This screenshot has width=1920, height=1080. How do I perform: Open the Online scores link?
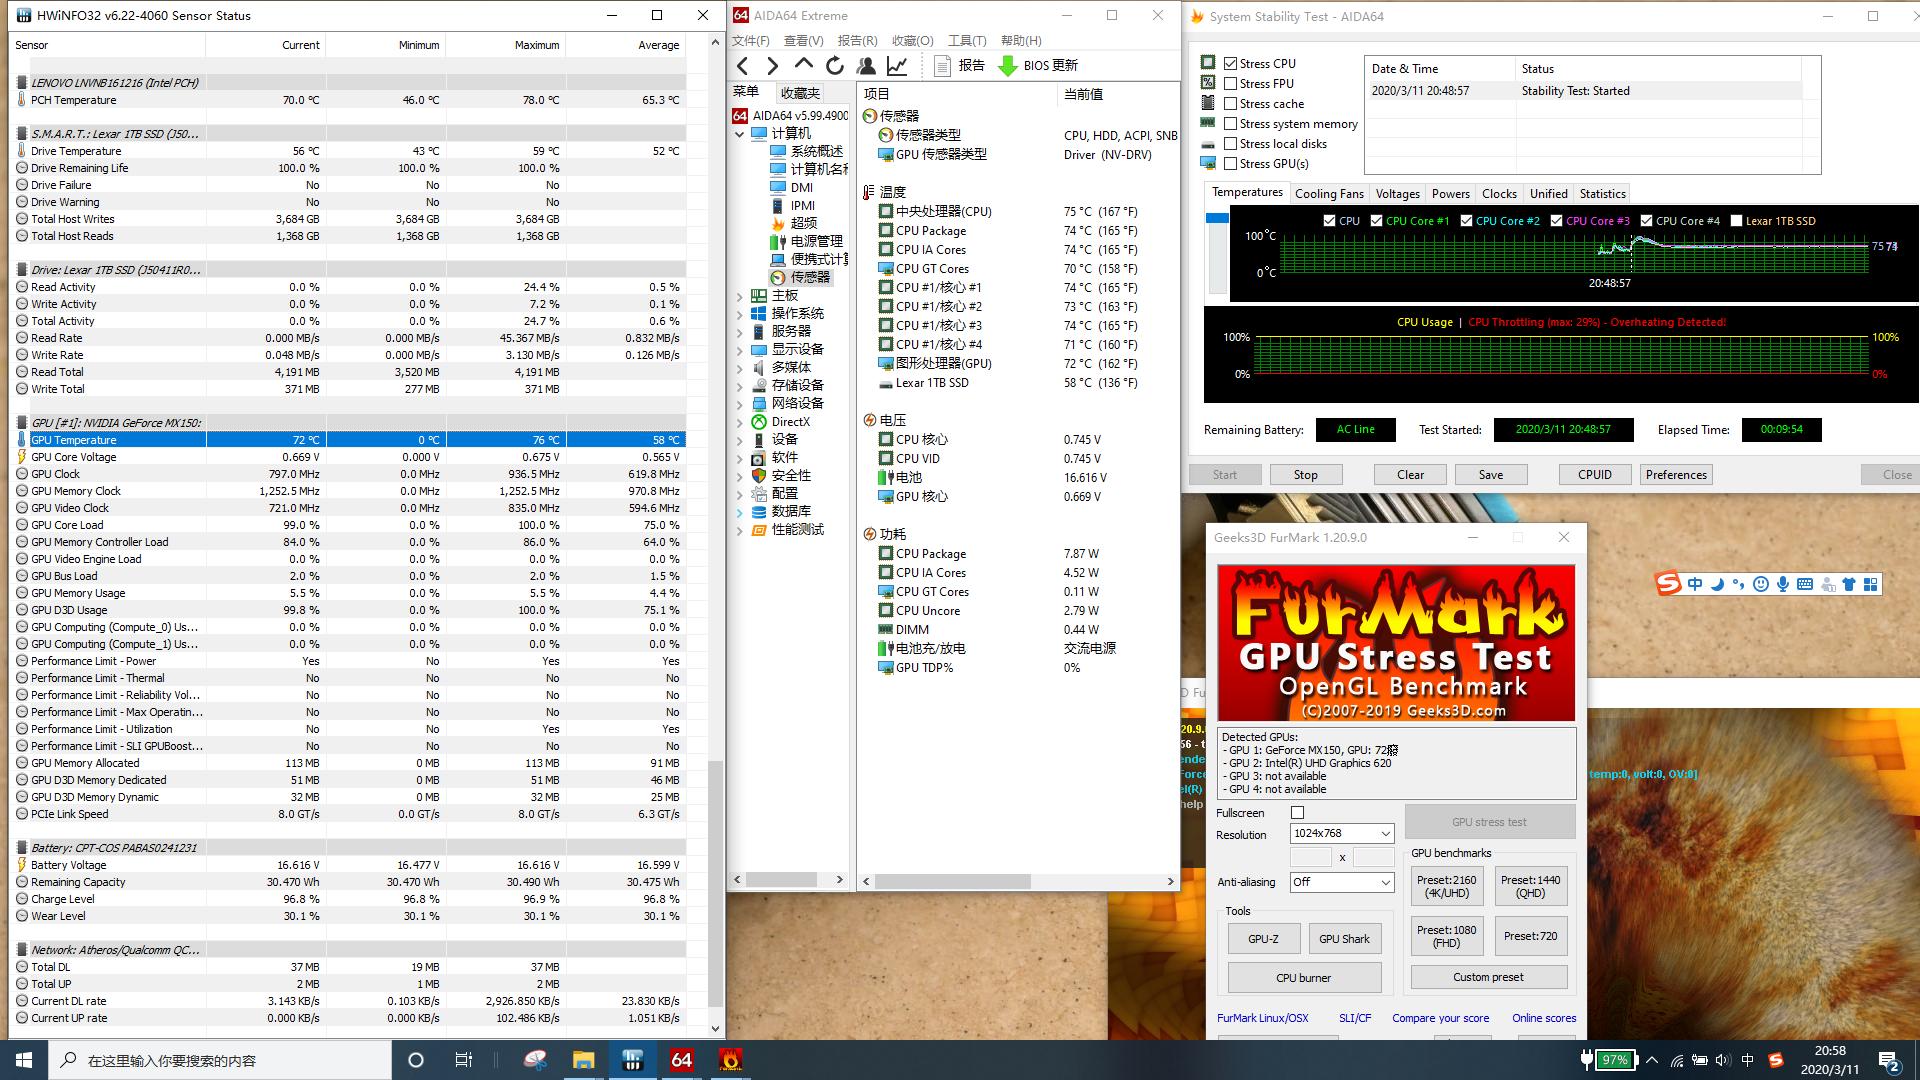pyautogui.click(x=1543, y=1018)
